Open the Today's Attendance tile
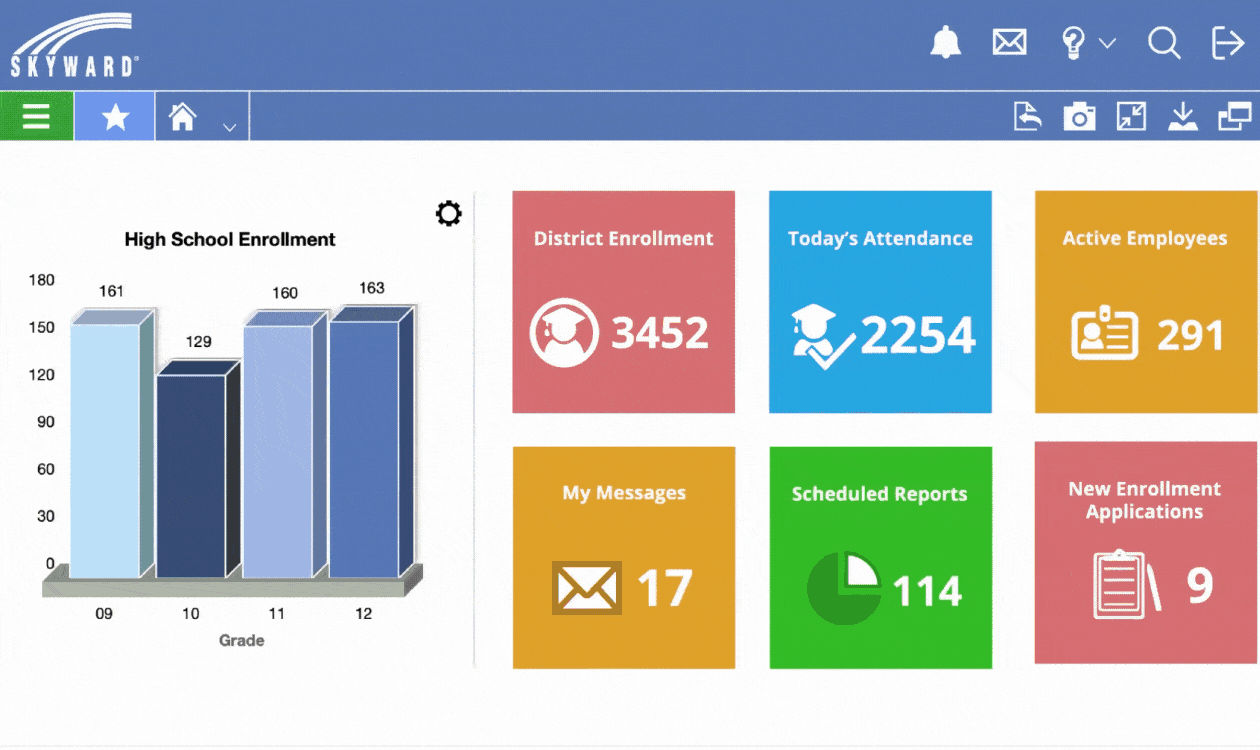Screen dimensions: 1260x750 (x=880, y=302)
